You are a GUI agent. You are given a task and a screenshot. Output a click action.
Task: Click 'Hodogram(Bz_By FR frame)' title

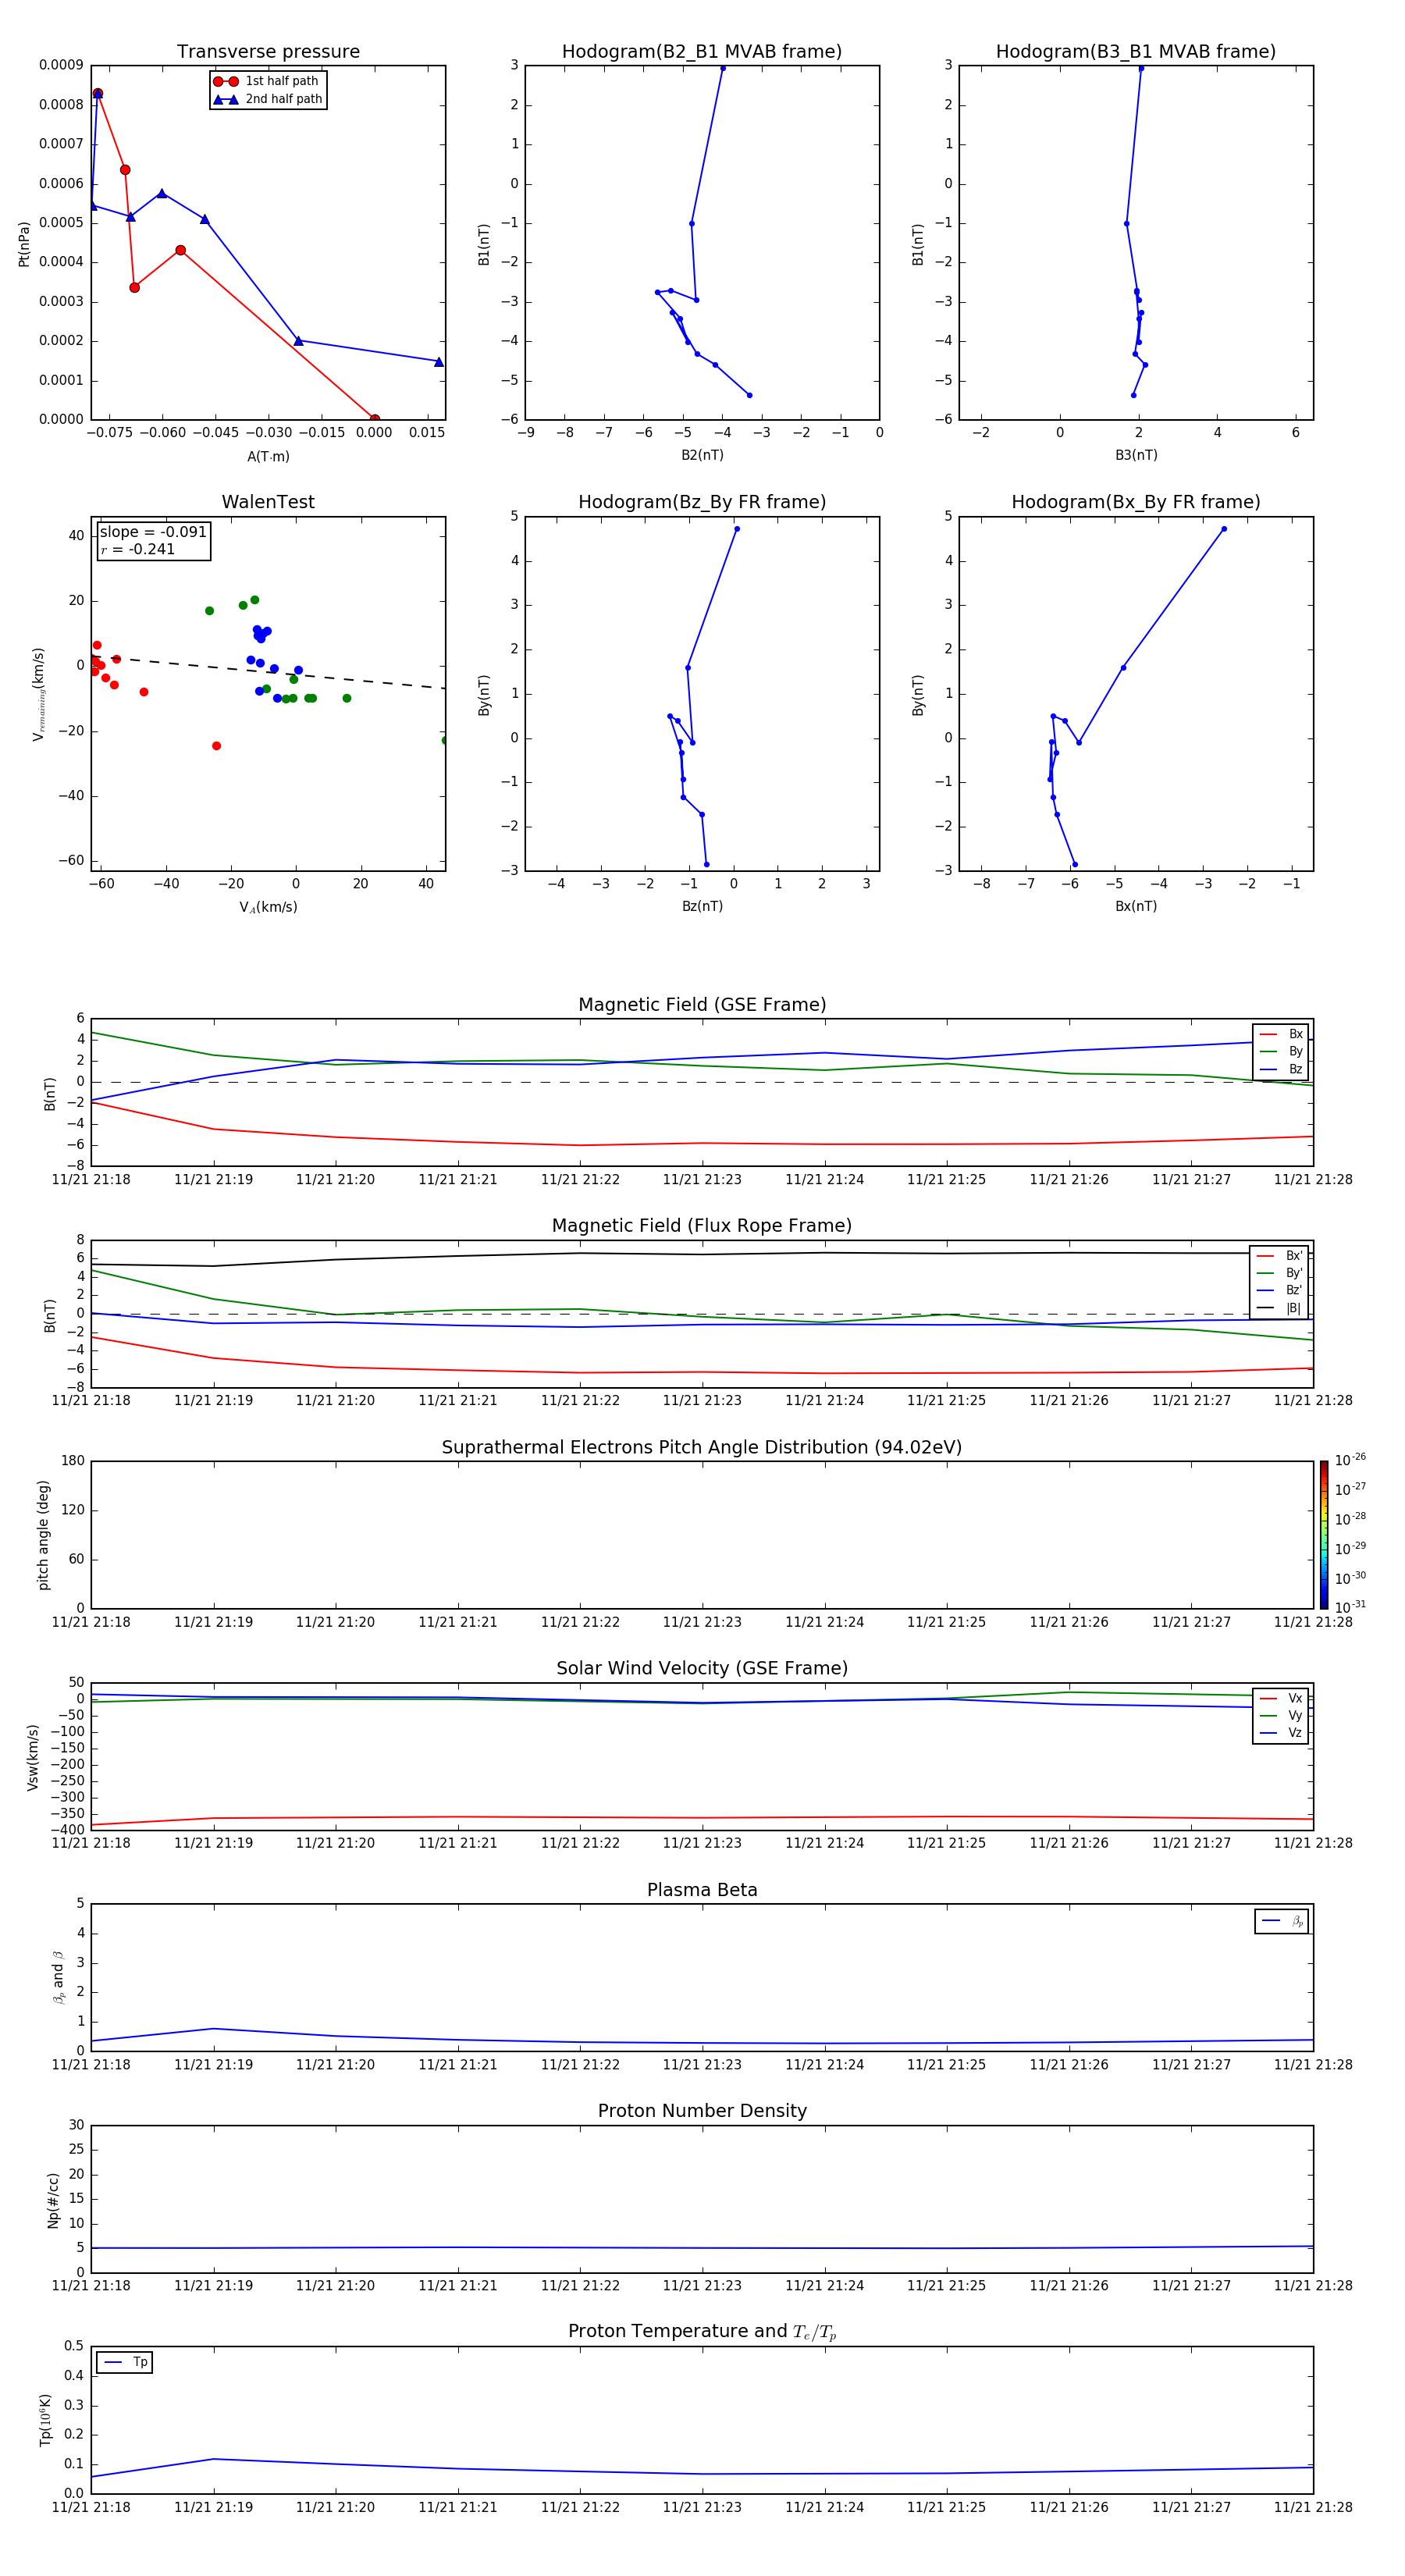(702, 502)
